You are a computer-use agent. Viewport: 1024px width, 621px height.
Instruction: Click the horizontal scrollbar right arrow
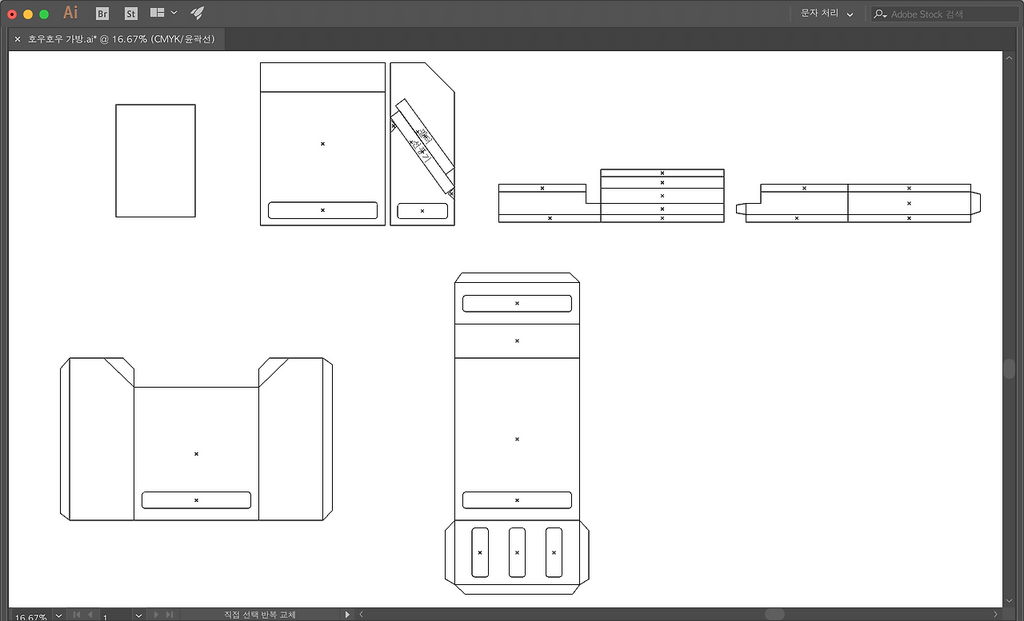coord(996,615)
